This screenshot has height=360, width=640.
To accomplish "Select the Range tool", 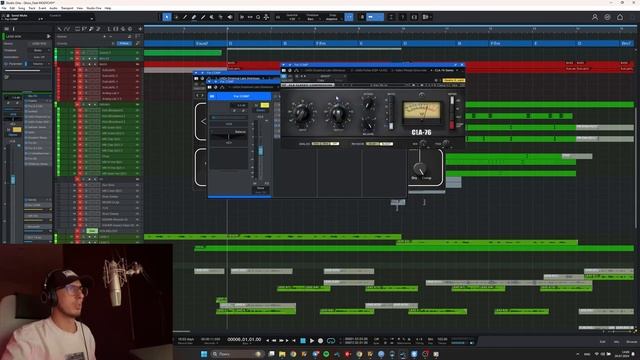I will click(176, 17).
